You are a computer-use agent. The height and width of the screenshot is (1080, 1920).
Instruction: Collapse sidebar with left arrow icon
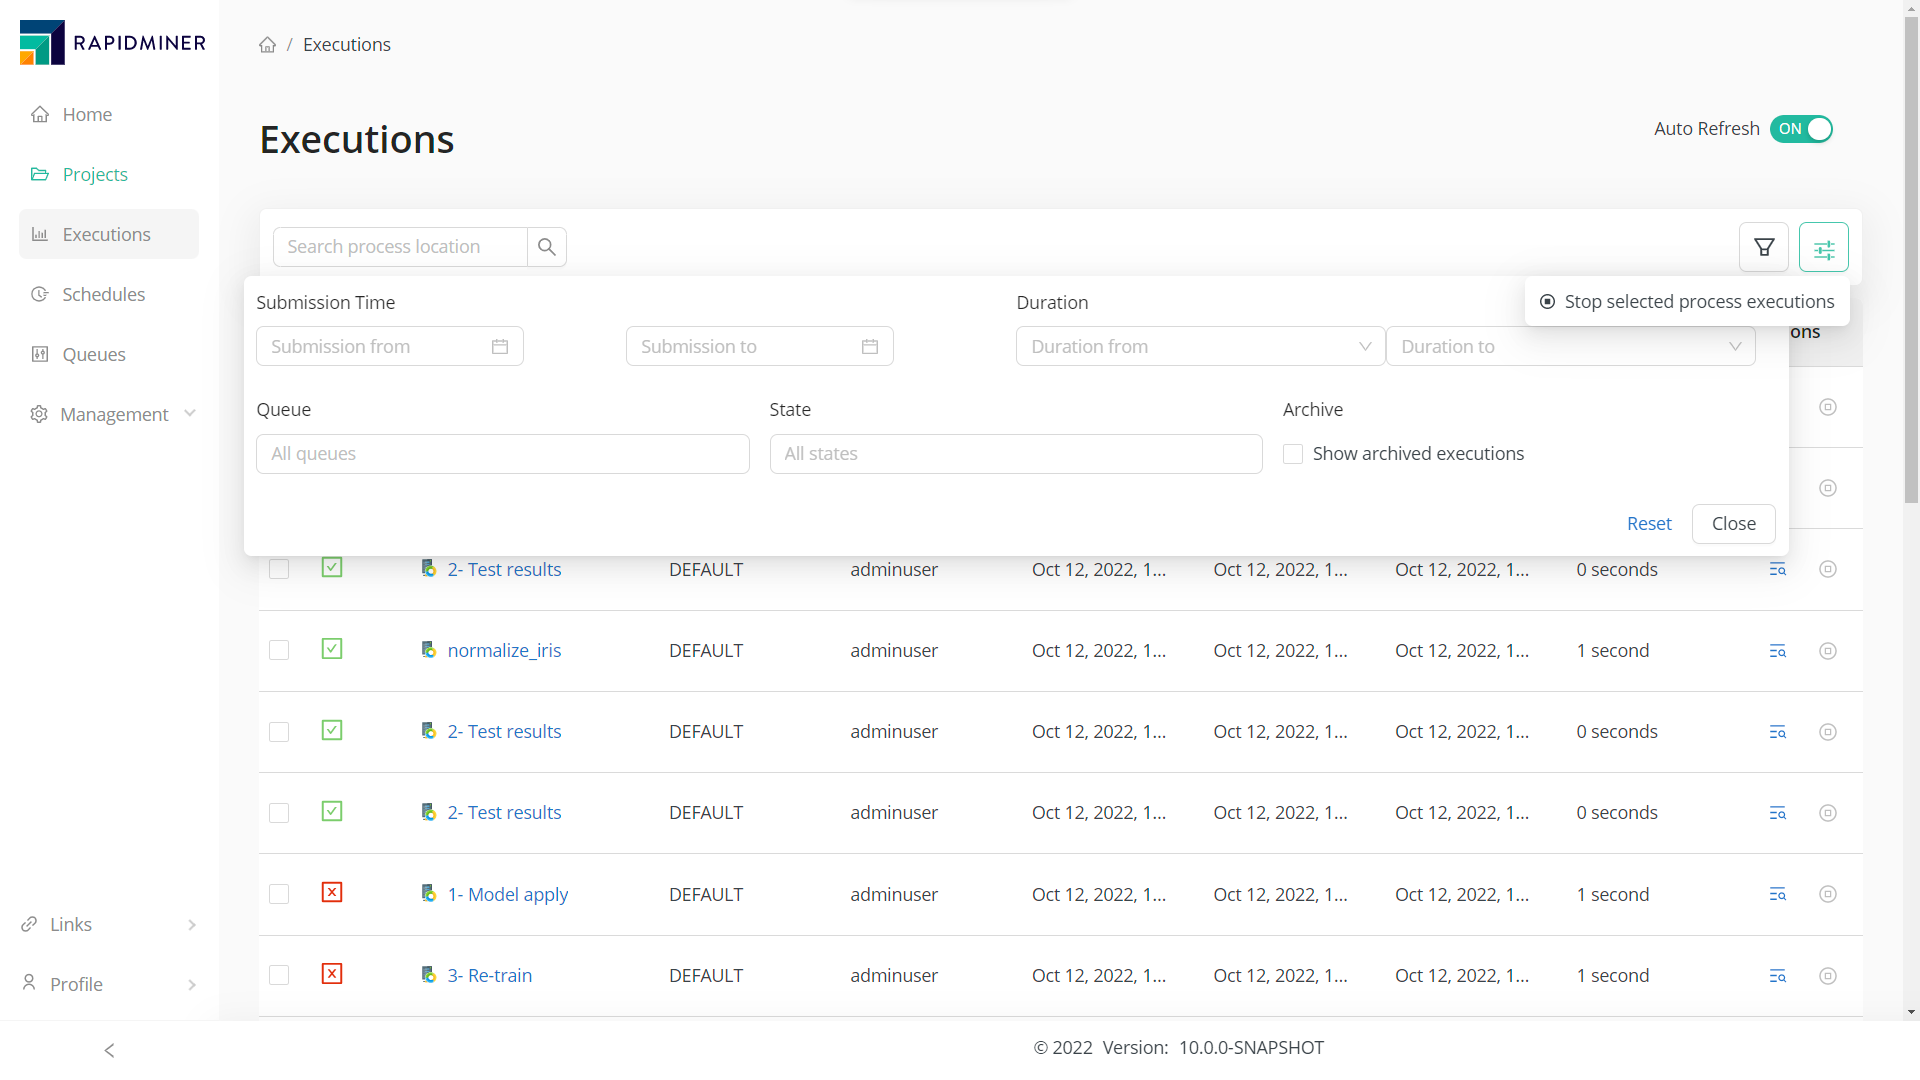tap(109, 1050)
